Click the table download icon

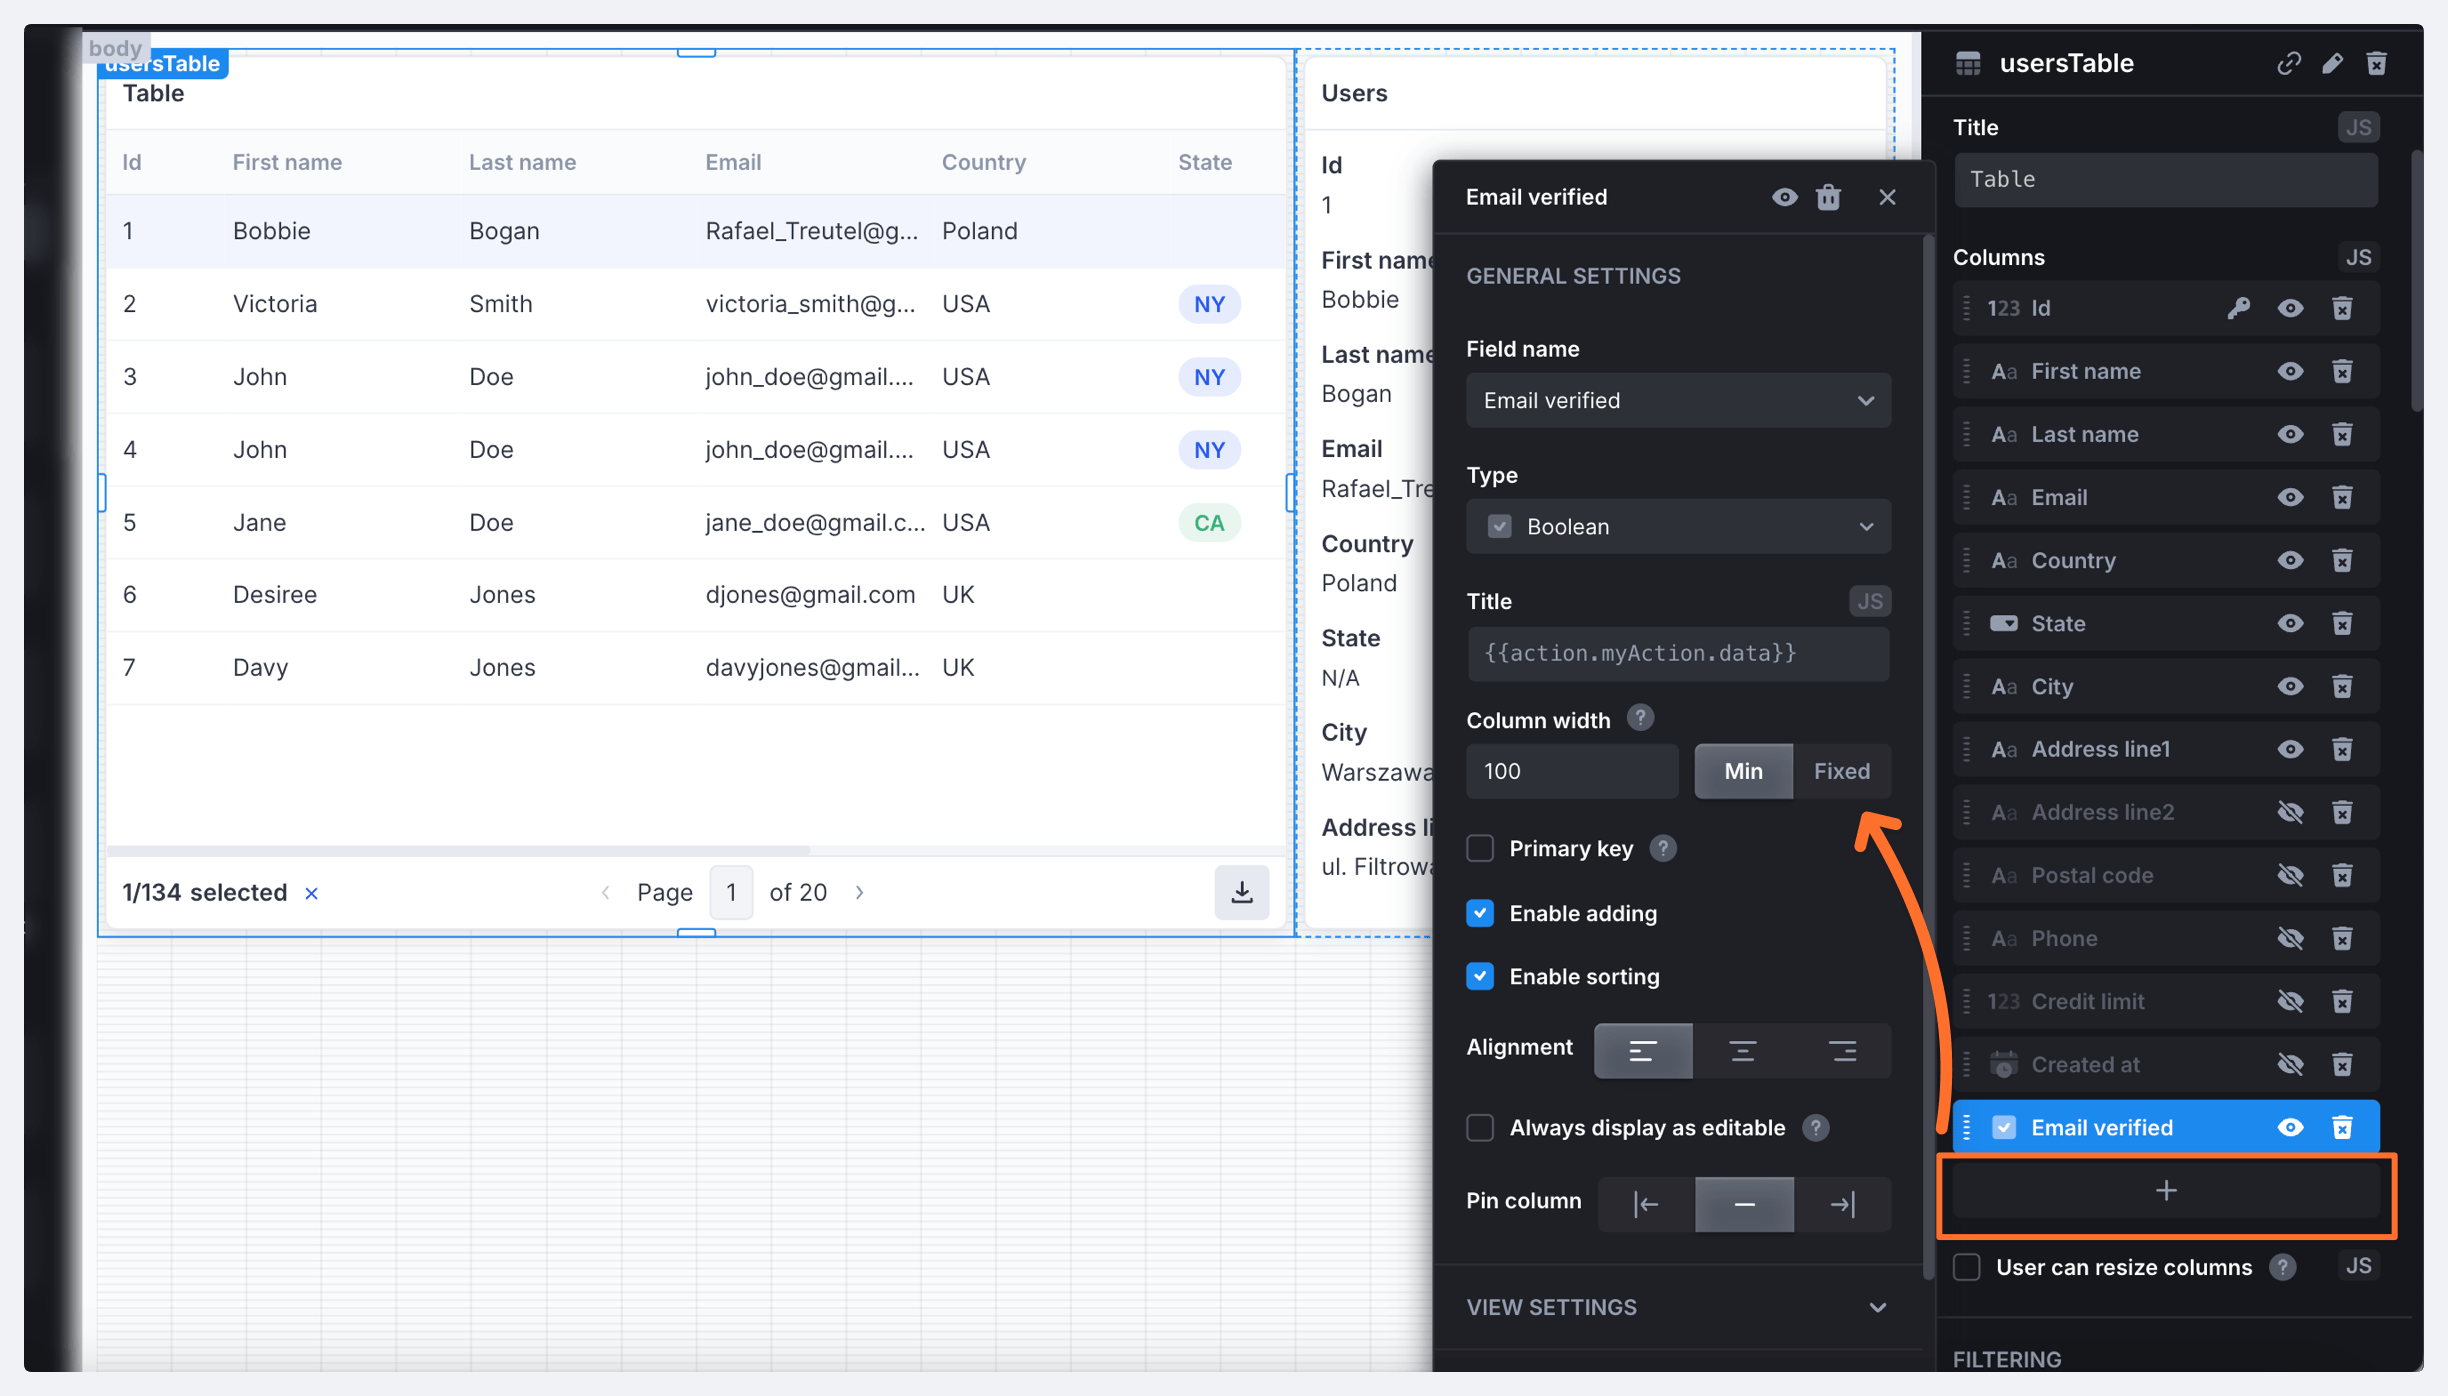pos(1241,892)
